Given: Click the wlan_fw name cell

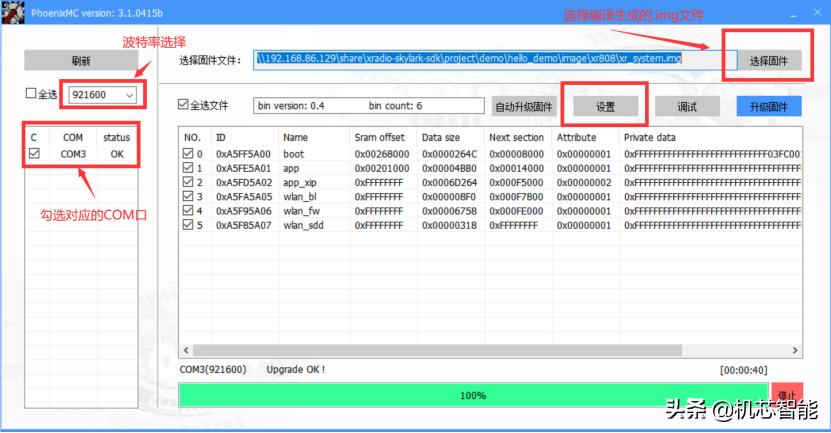Looking at the screenshot, I should [x=302, y=211].
